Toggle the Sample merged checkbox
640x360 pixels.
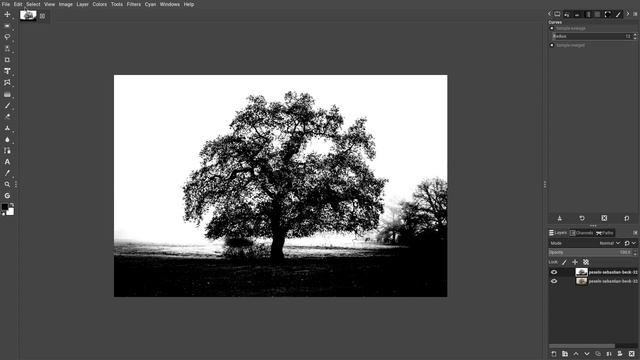(x=552, y=45)
